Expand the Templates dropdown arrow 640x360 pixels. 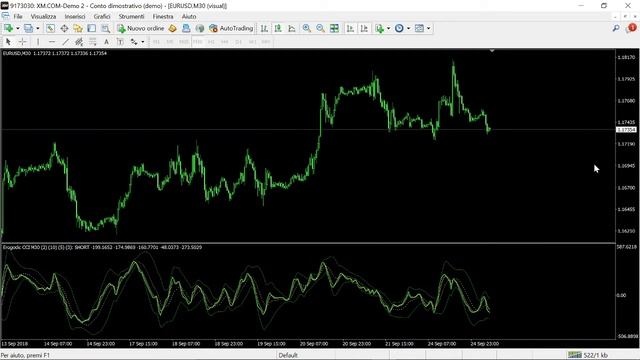point(429,28)
